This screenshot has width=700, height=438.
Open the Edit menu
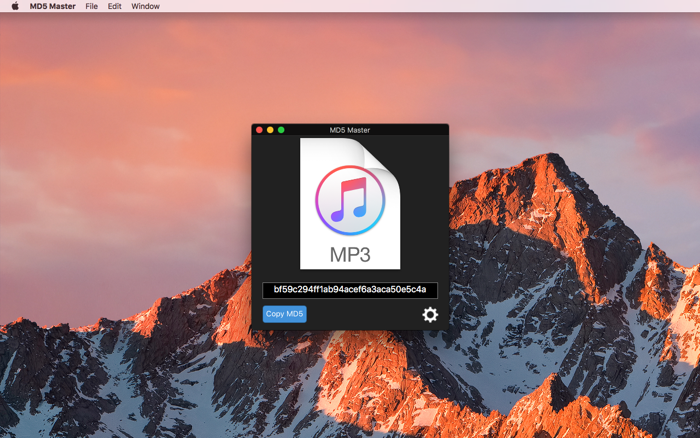[x=114, y=6]
